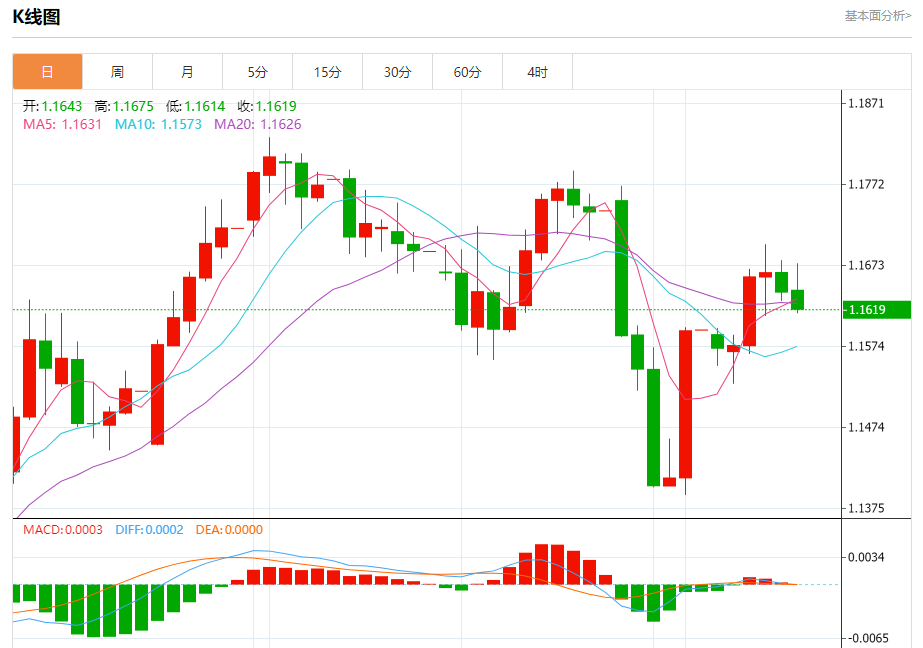
Task: Click the K线图 heading
Action: 36,17
